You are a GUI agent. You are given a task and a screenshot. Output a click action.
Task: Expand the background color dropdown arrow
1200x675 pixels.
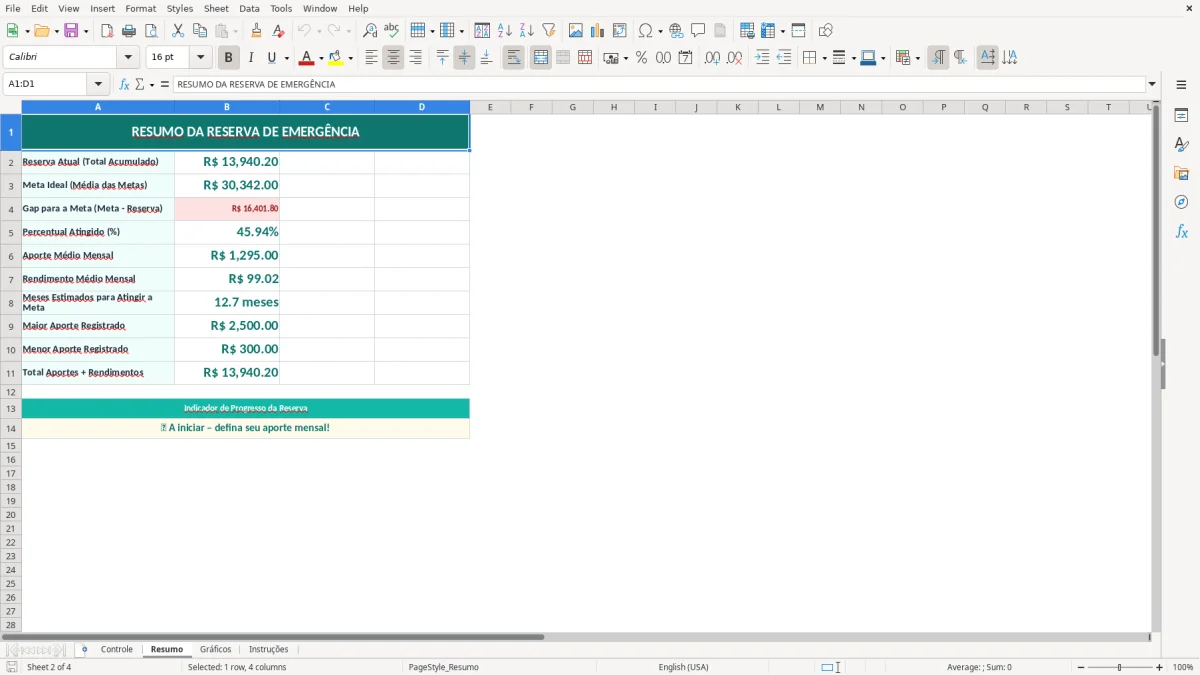click(x=350, y=58)
